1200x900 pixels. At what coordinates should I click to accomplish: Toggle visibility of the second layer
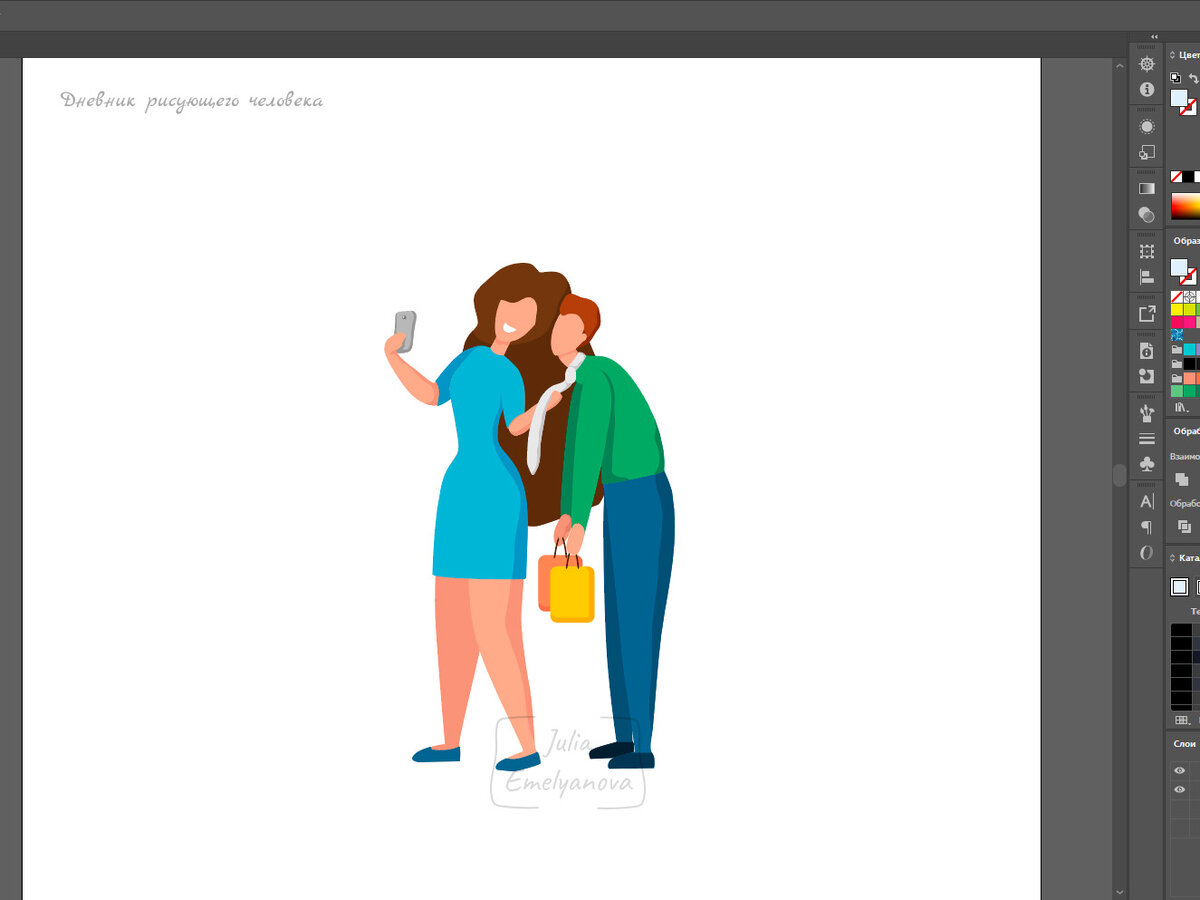coord(1178,789)
